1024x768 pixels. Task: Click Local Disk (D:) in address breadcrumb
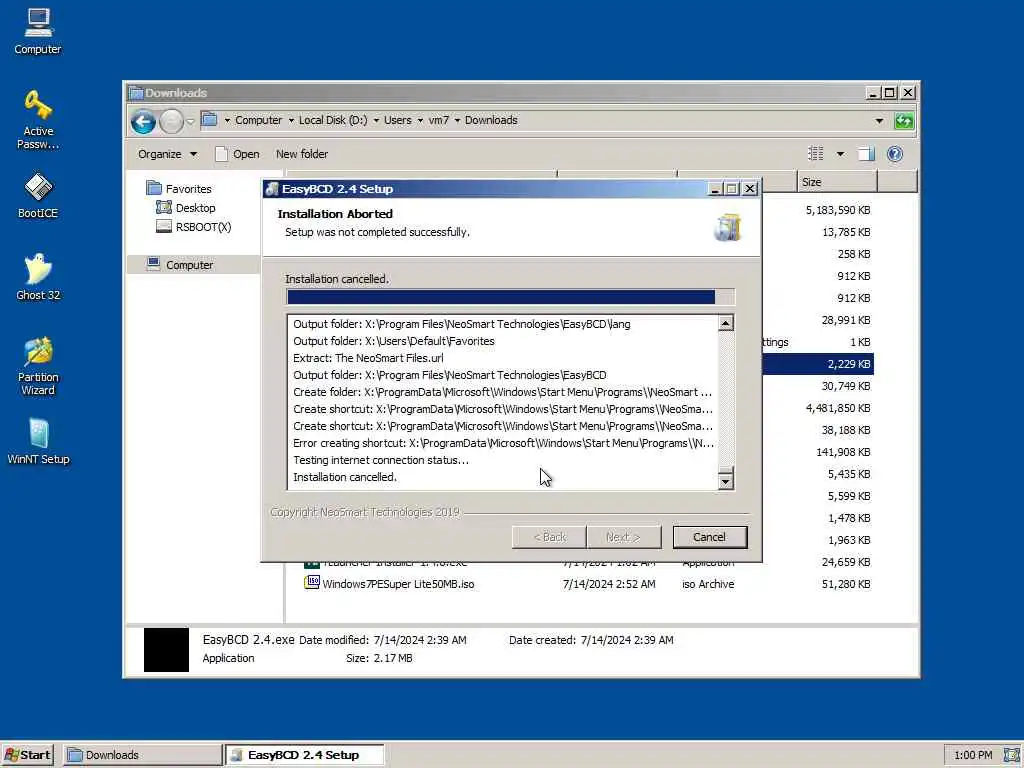pyautogui.click(x=333, y=120)
